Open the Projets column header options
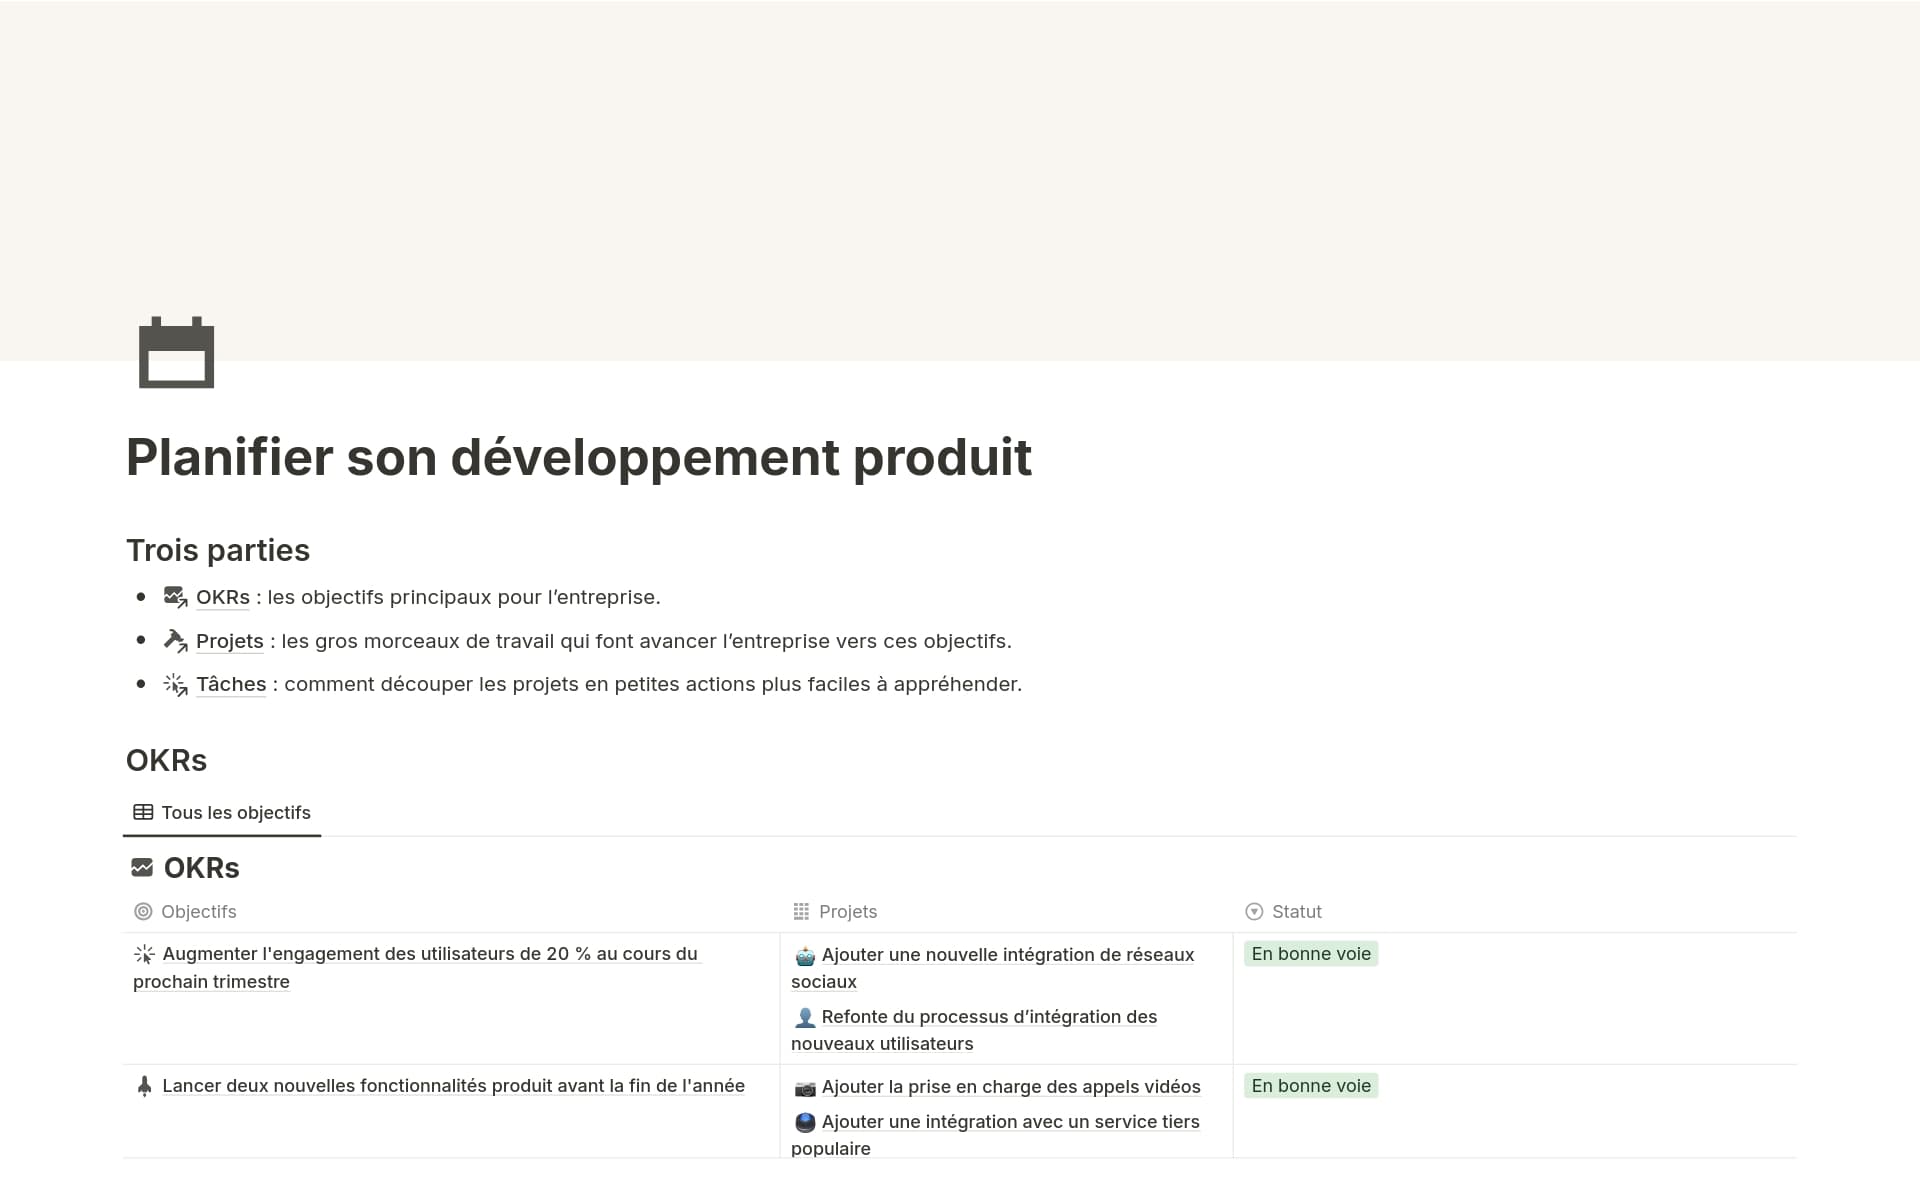 [847, 912]
